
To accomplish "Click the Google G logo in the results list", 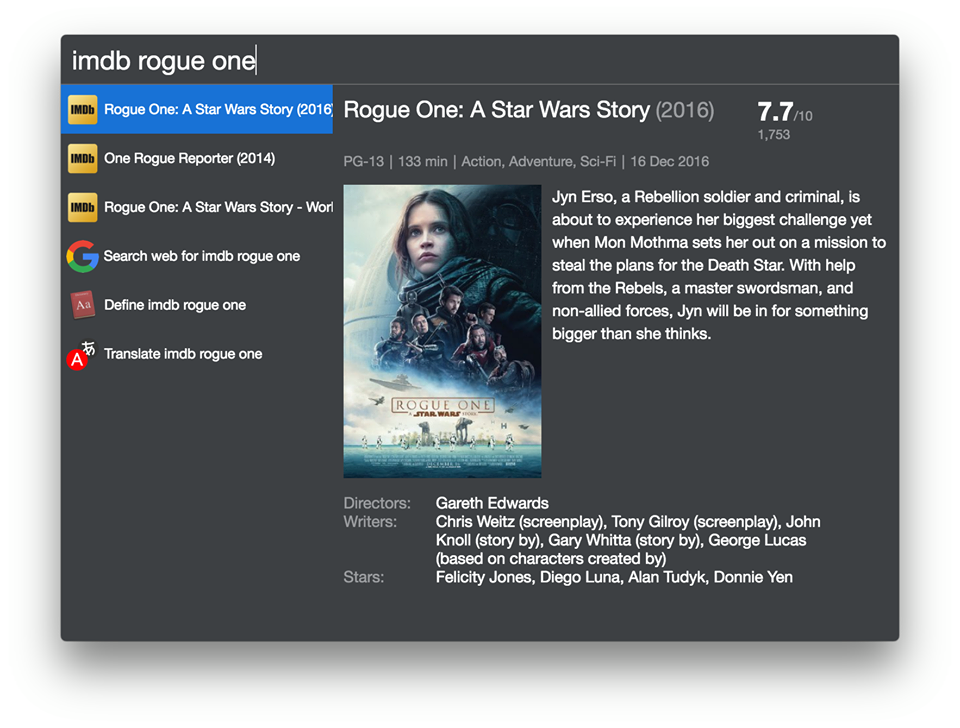I will (82, 256).
